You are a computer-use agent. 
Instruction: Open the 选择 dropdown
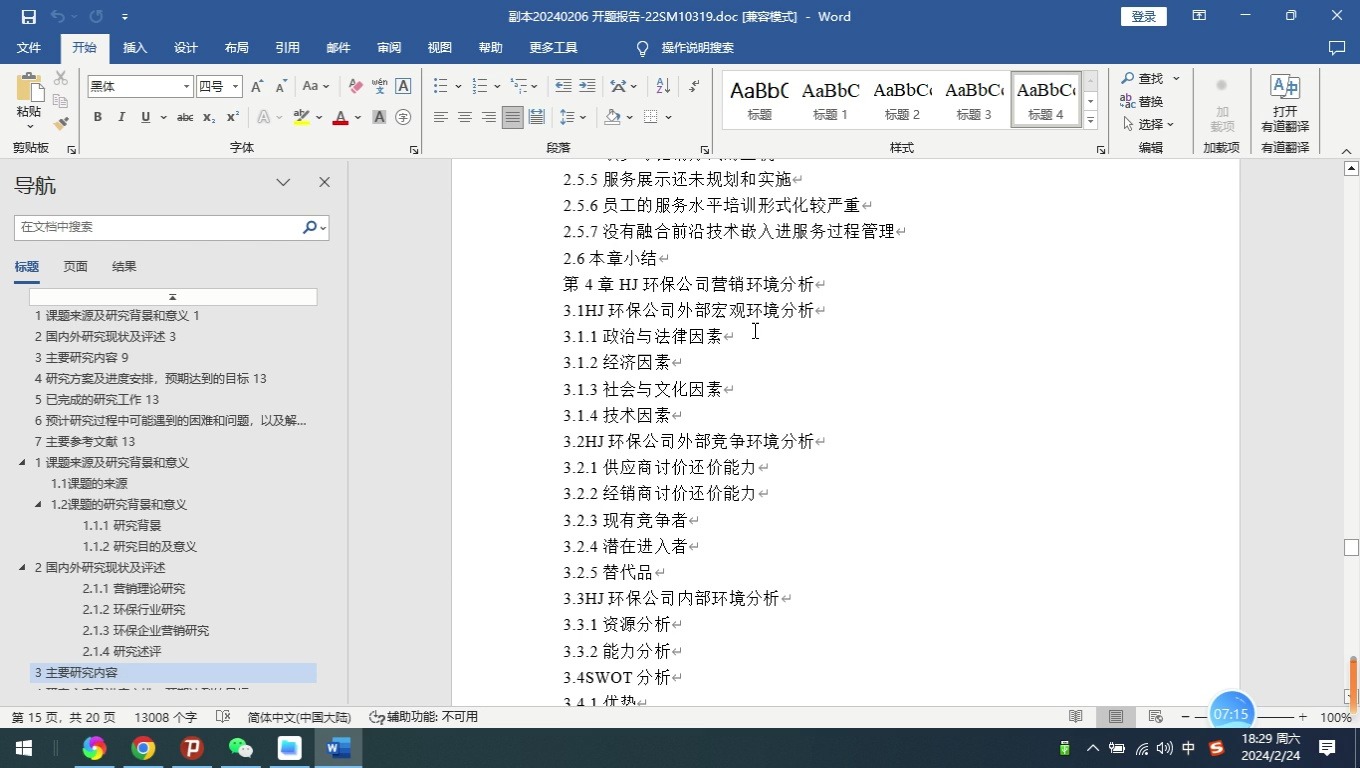tap(1148, 124)
